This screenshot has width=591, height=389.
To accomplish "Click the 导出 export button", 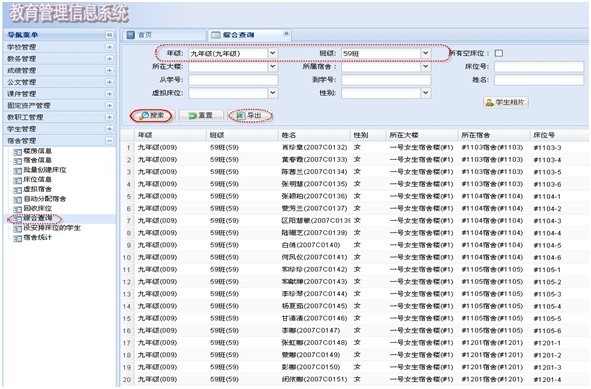I will 250,116.
